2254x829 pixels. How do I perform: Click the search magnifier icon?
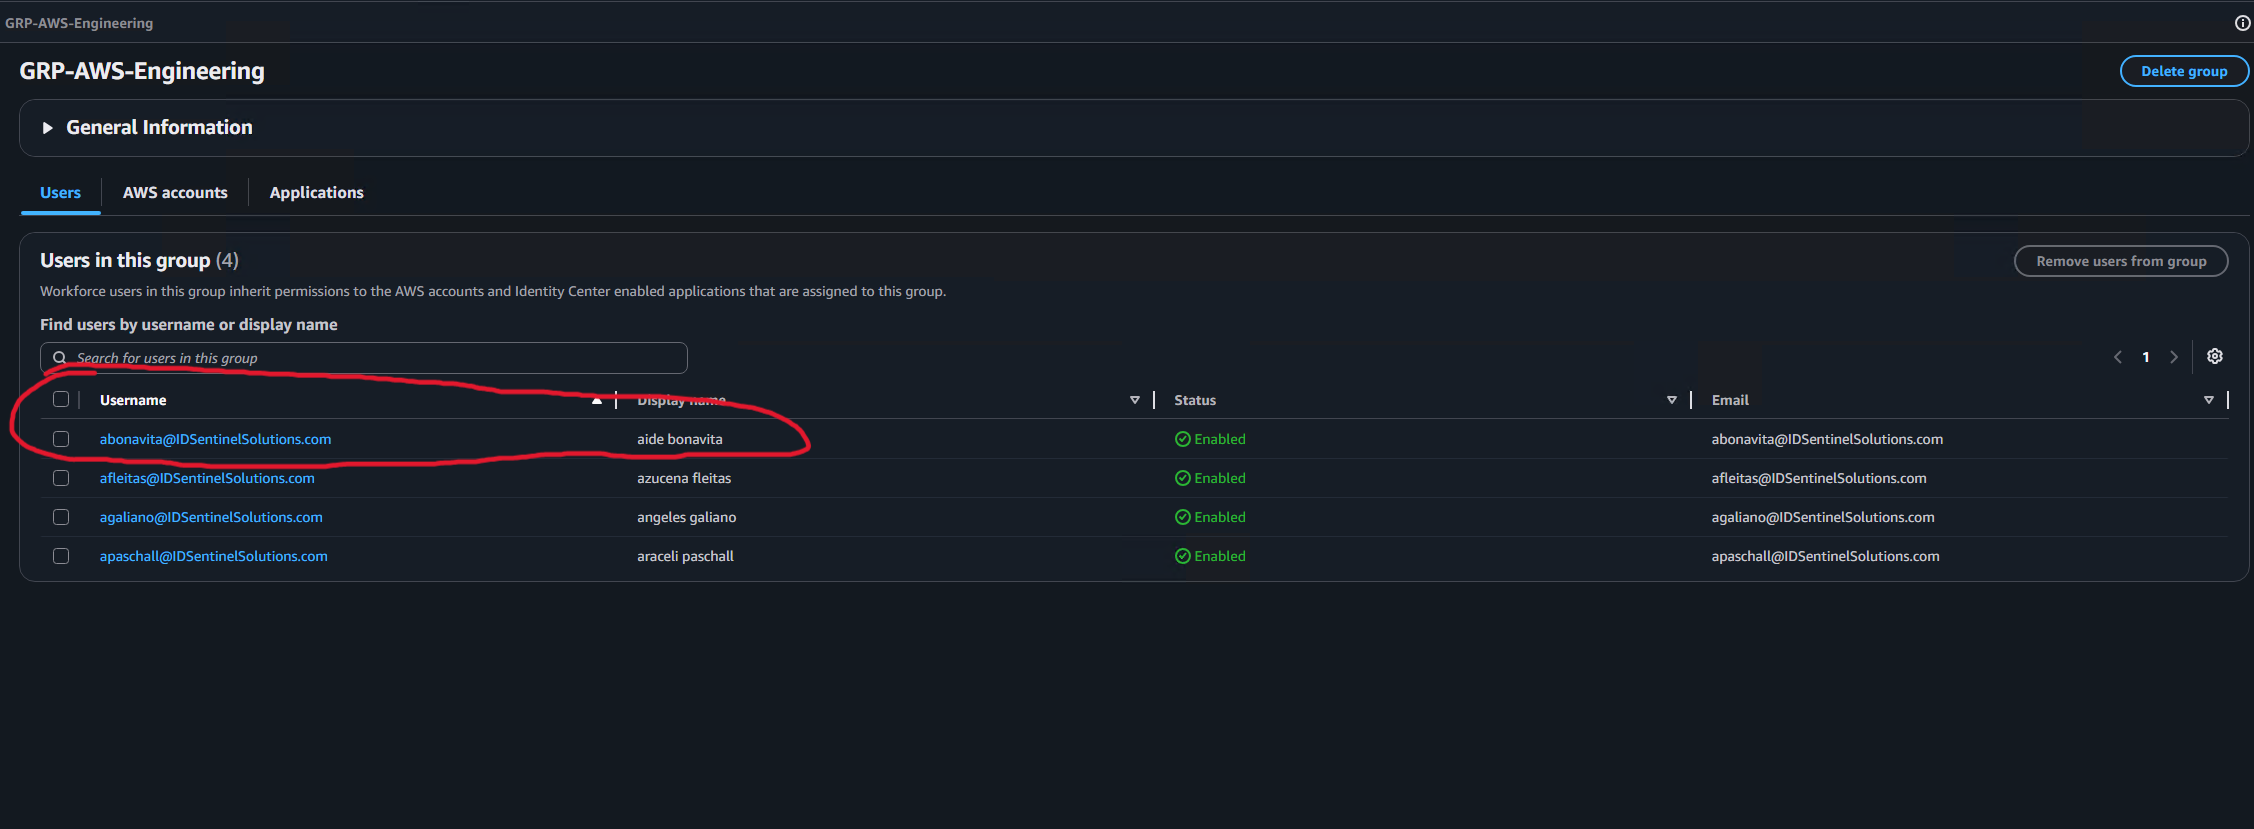pyautogui.click(x=60, y=358)
